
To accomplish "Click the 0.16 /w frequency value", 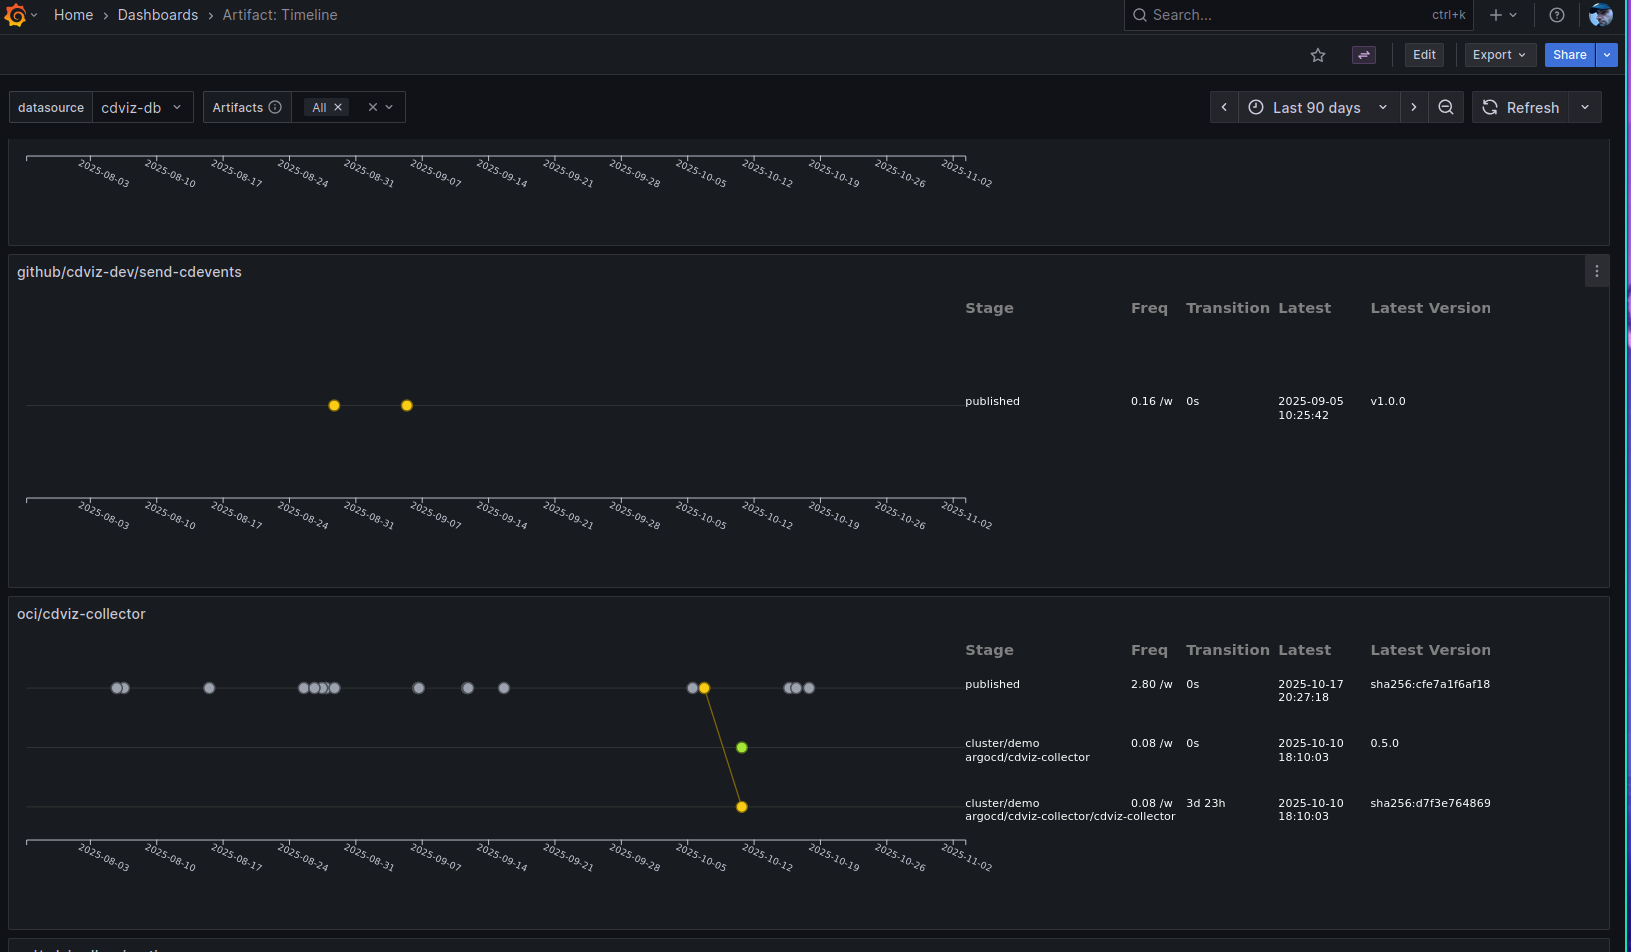I will pos(1151,401).
